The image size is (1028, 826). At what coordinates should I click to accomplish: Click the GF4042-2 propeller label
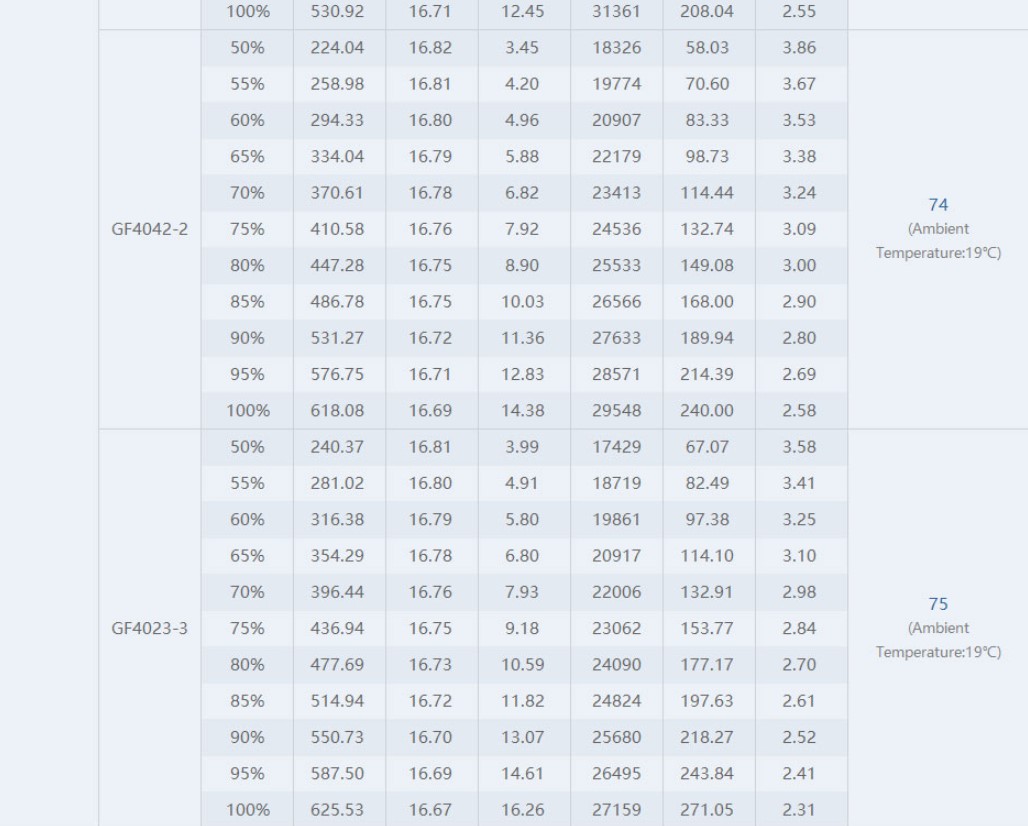149,229
